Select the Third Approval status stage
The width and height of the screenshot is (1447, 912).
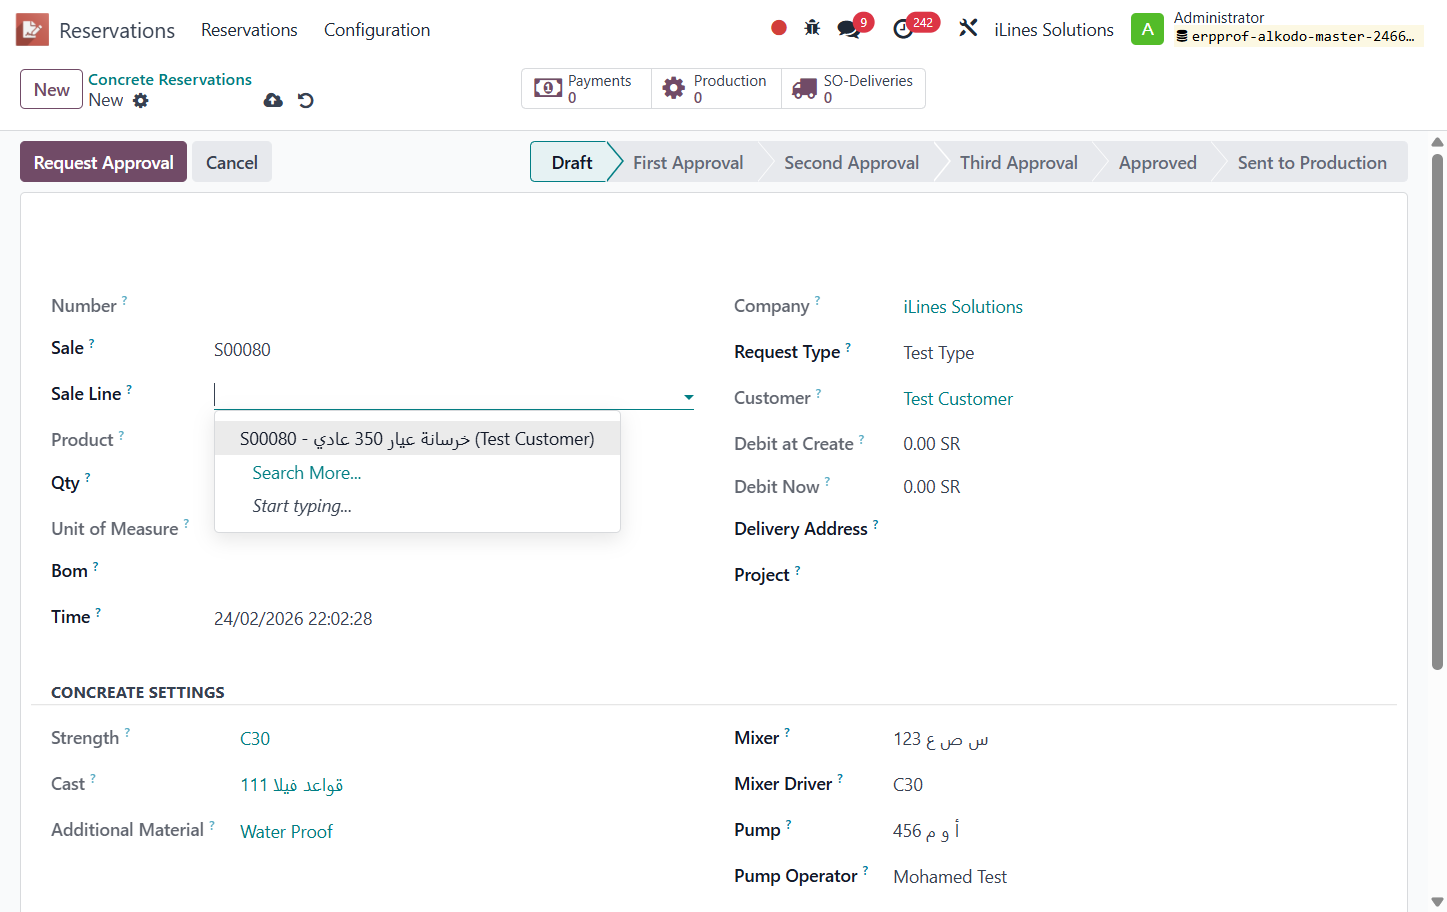click(1018, 162)
